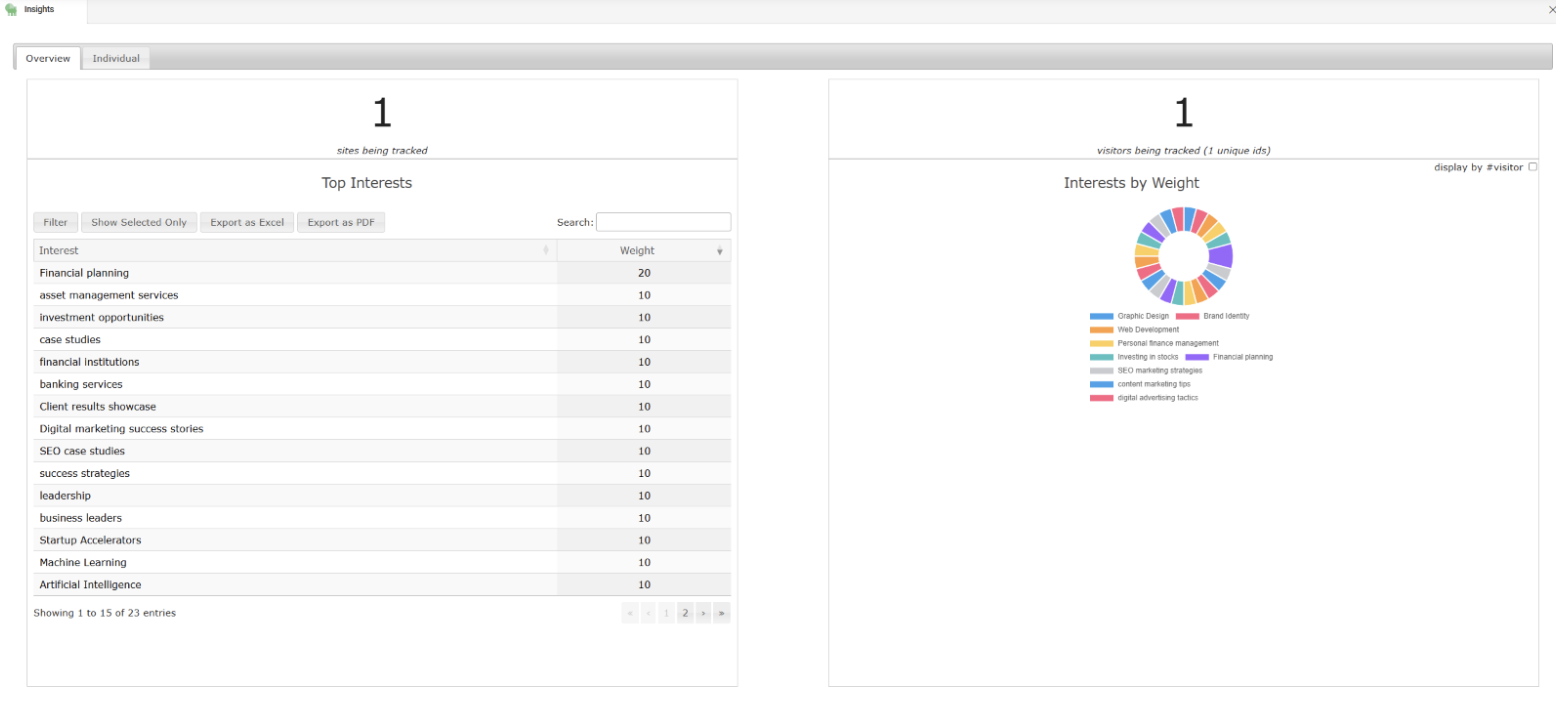
Task: Enable display by #visitor checkbox
Action: tap(1532, 167)
